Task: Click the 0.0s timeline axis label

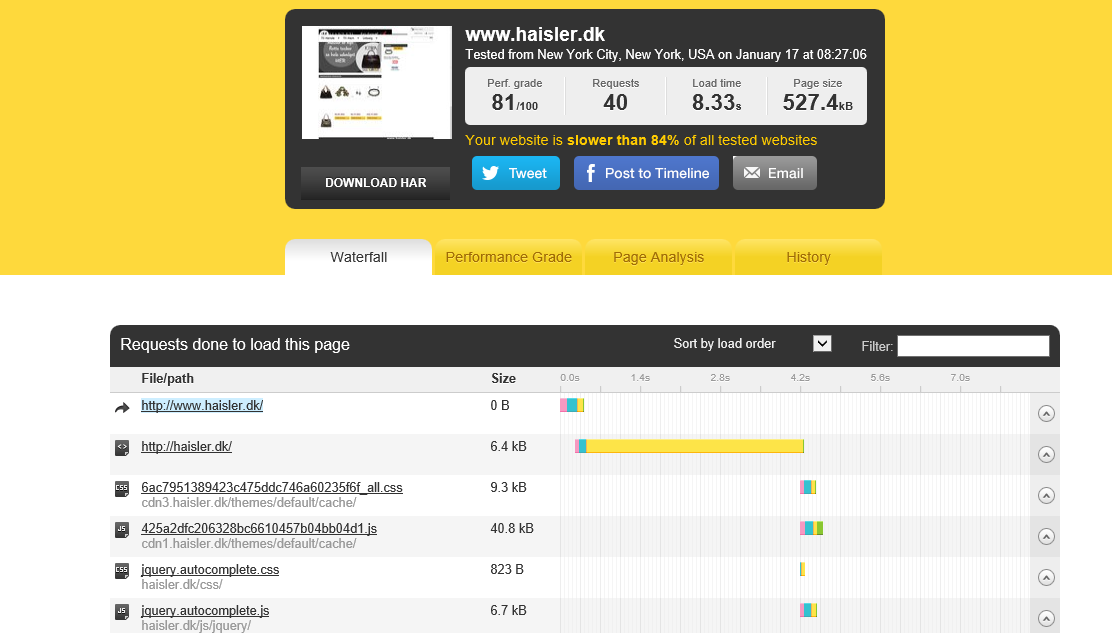Action: pos(570,378)
